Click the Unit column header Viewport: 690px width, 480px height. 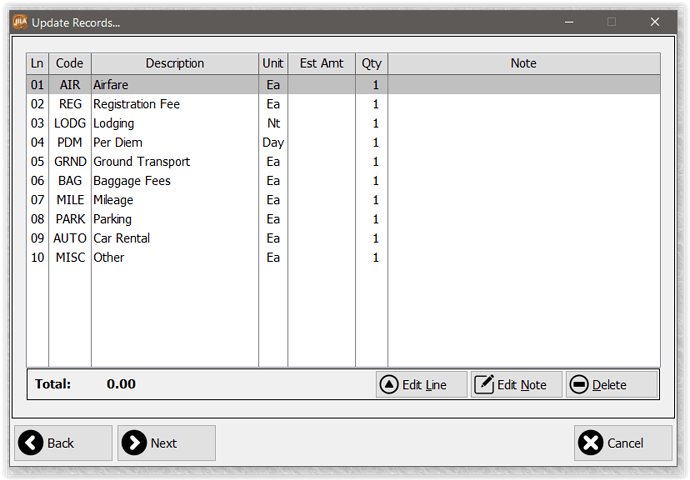pyautogui.click(x=273, y=63)
